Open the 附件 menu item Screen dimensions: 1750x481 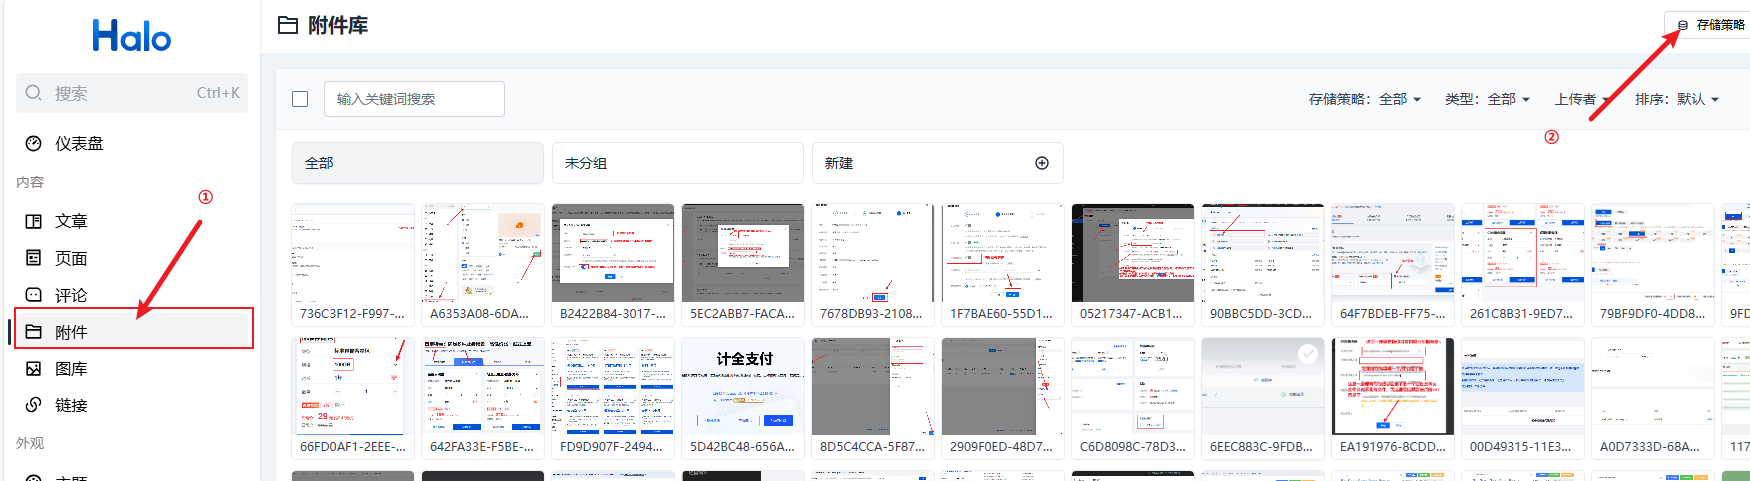(x=132, y=332)
